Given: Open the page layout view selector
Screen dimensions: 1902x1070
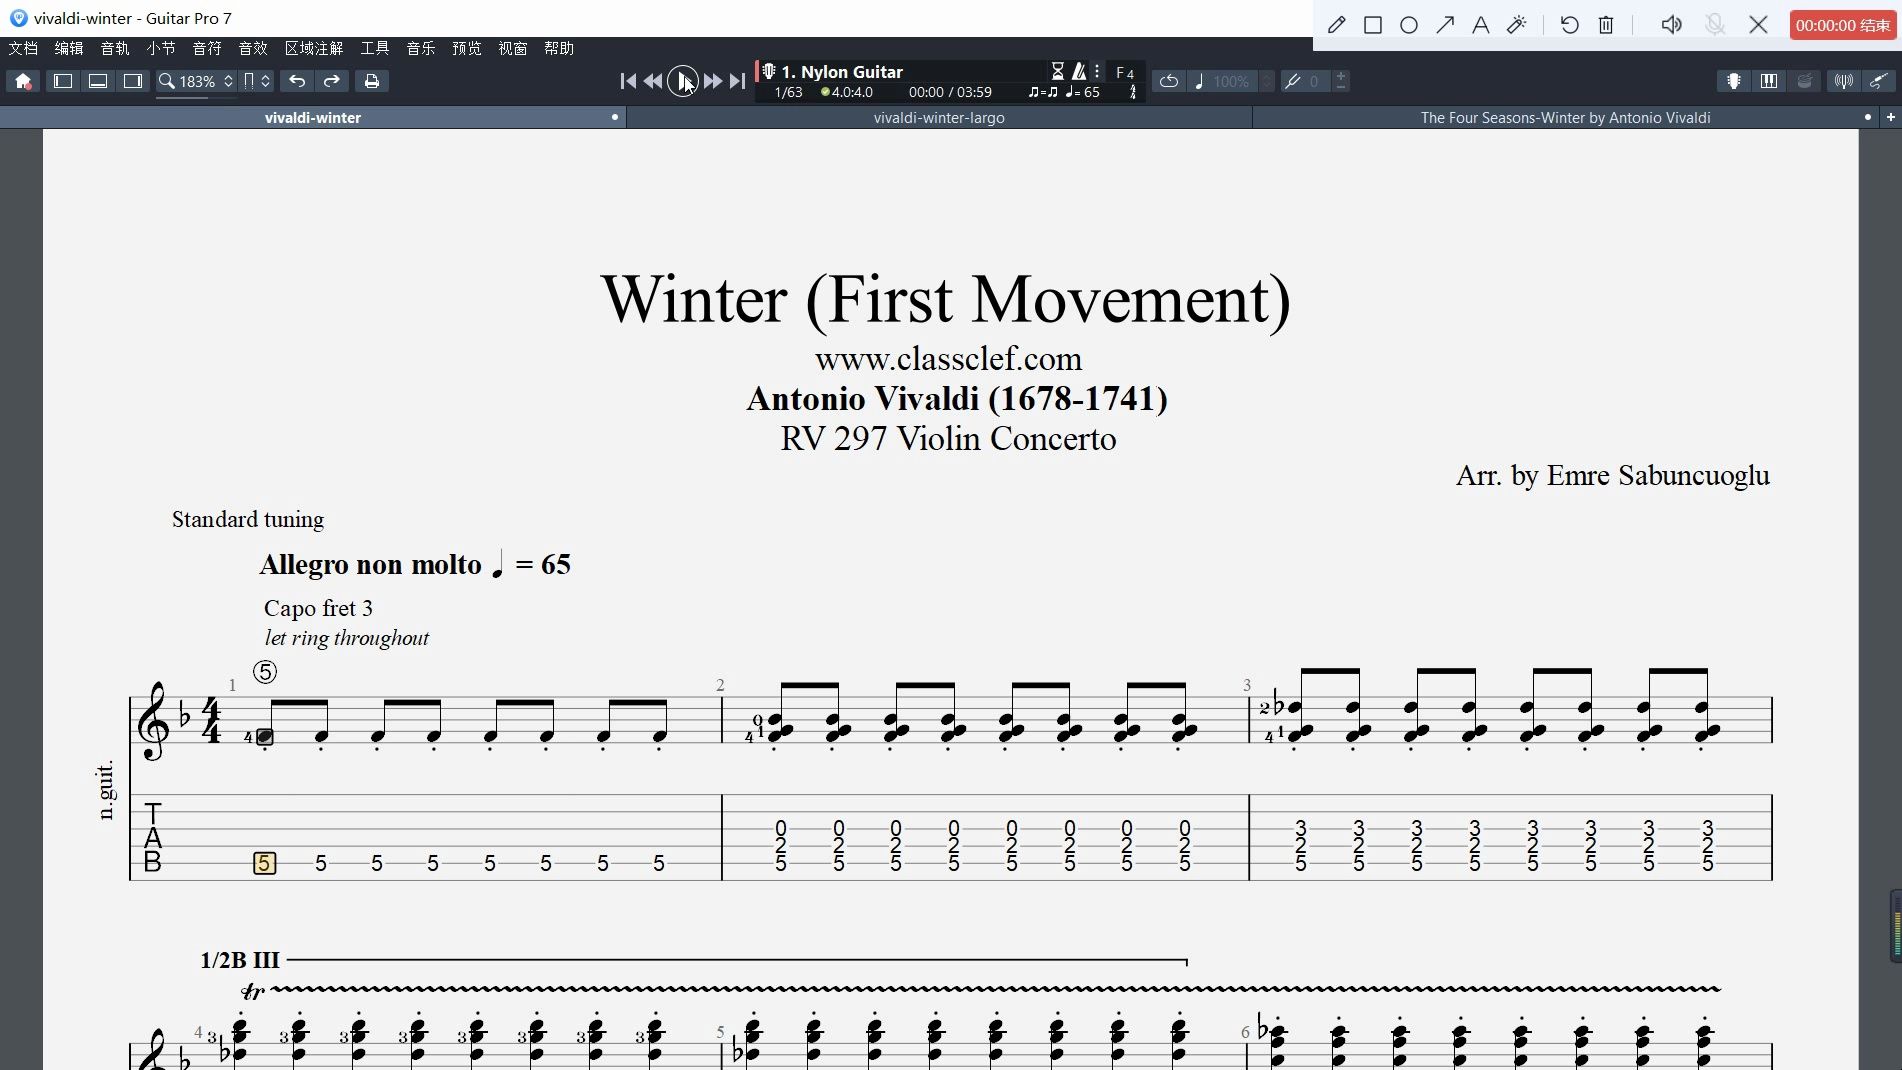Looking at the screenshot, I should pyautogui.click(x=257, y=81).
